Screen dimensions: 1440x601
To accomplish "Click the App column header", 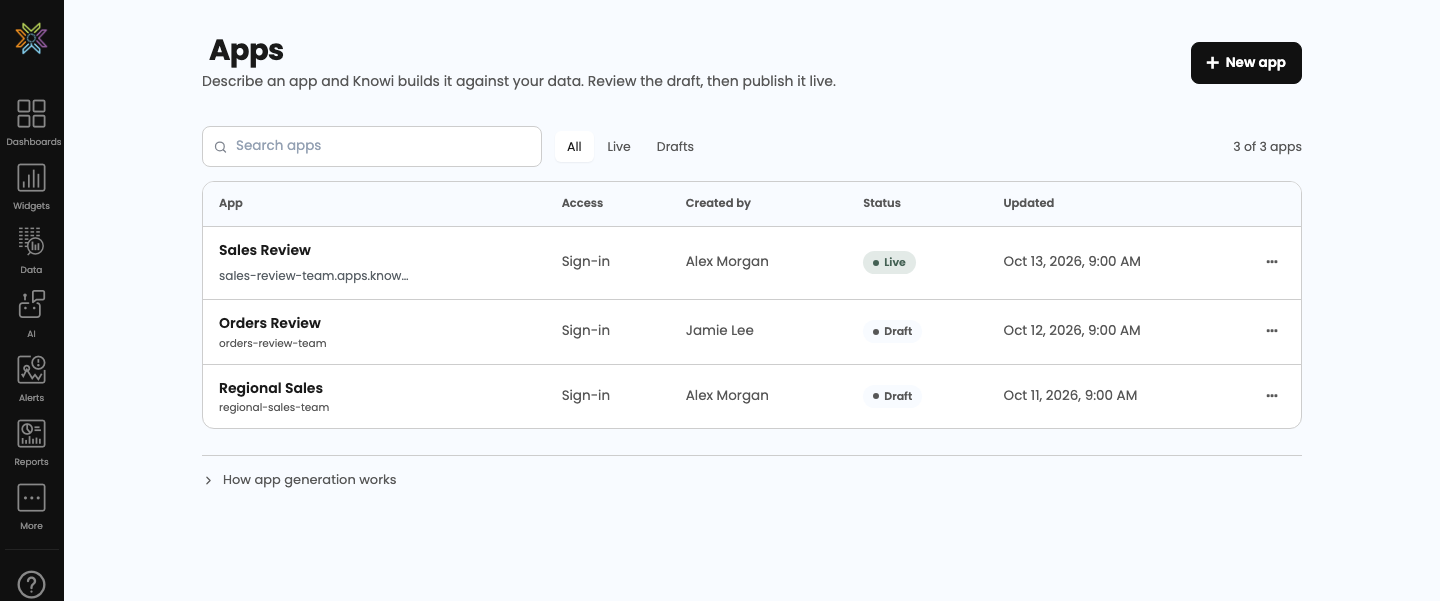I will pyautogui.click(x=231, y=203).
